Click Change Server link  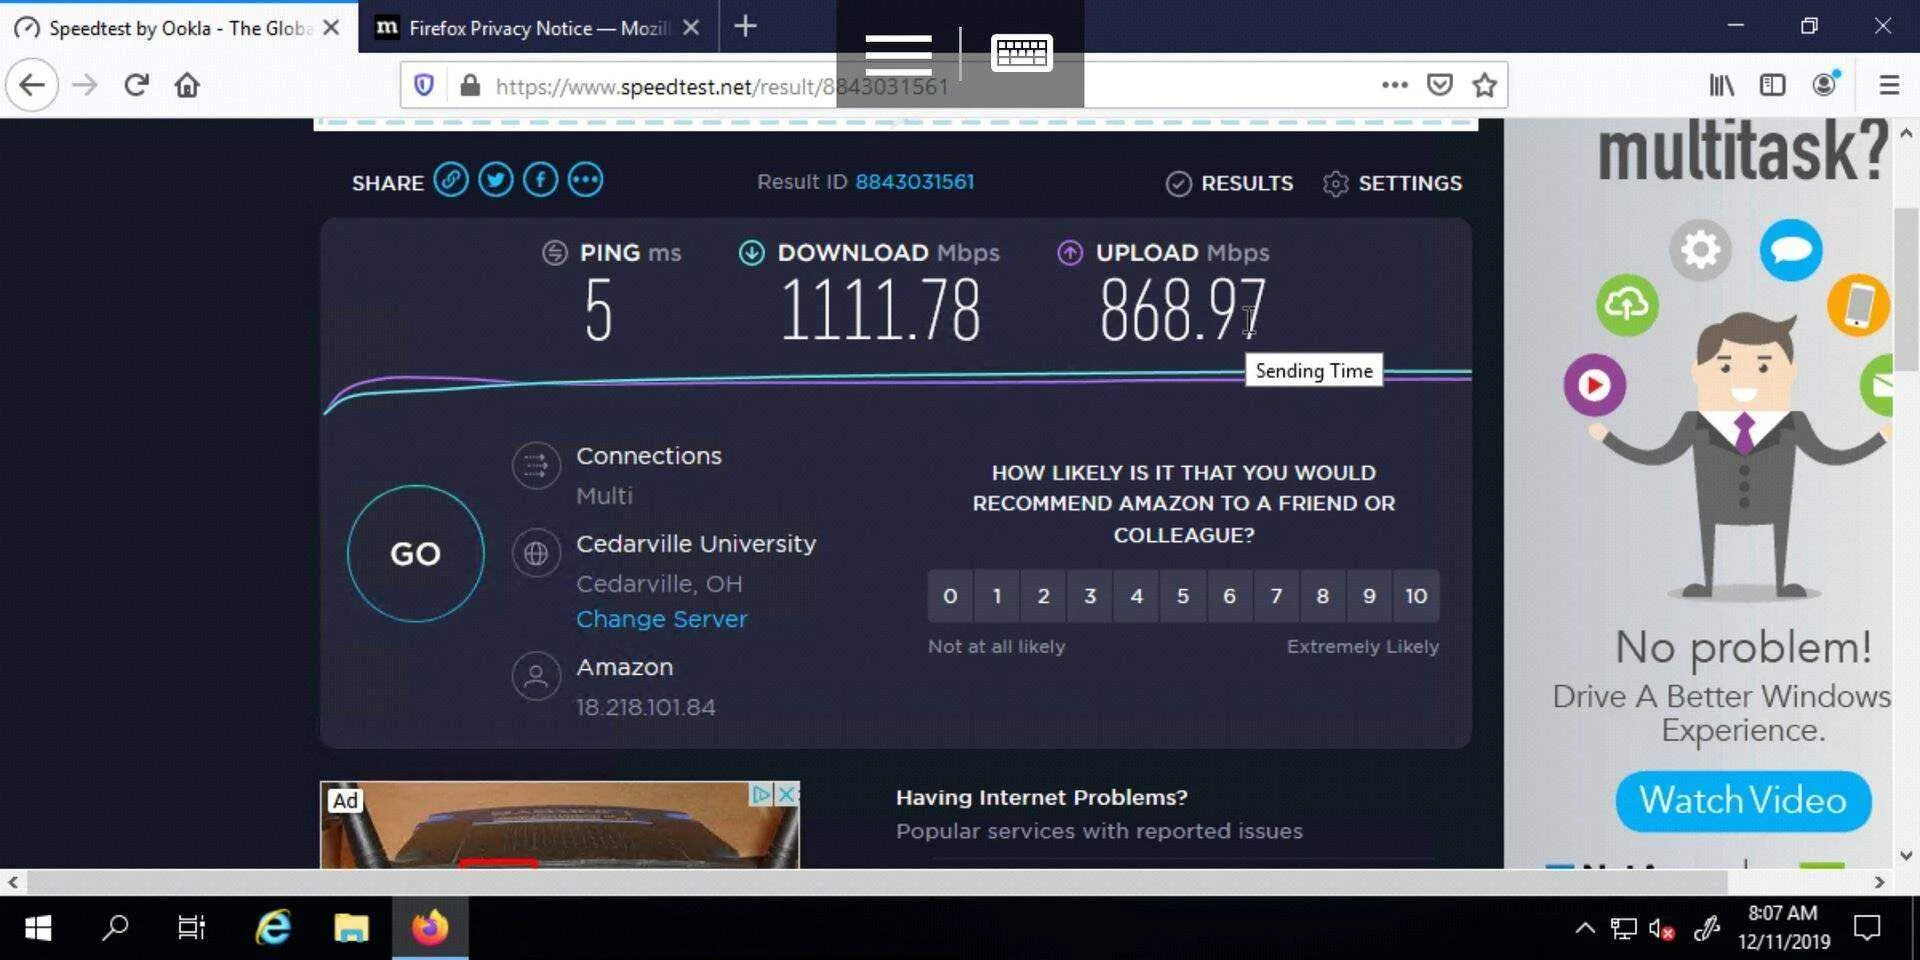[x=661, y=619]
